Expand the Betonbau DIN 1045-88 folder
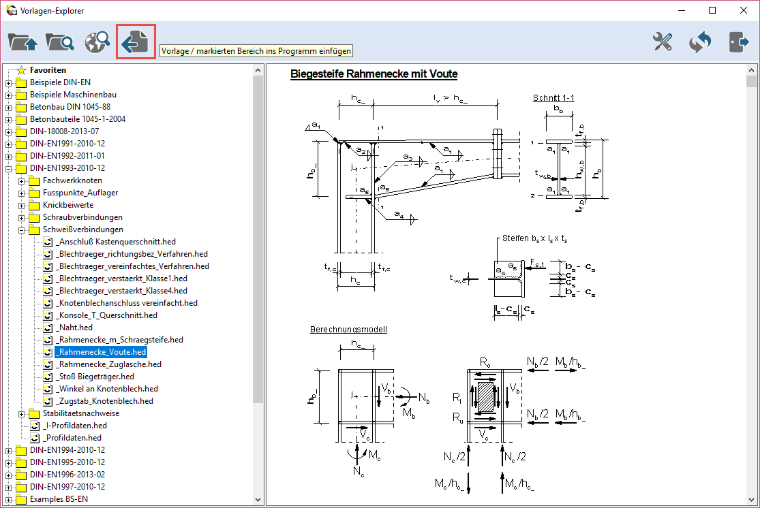This screenshot has height=508, width=760. tap(9, 107)
